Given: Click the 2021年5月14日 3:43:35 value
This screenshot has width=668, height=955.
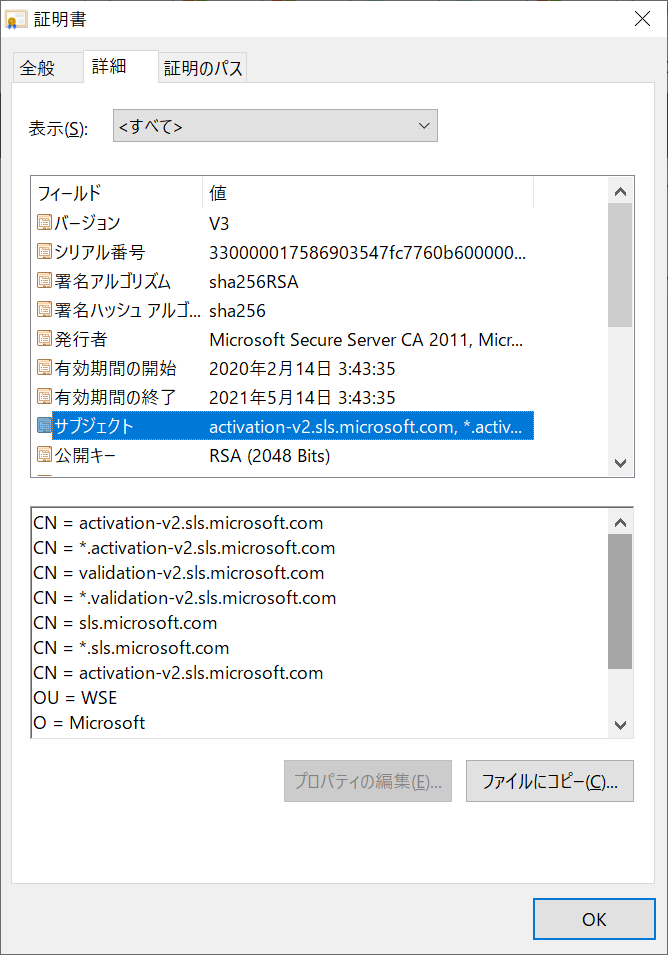Looking at the screenshot, I should coord(302,398).
